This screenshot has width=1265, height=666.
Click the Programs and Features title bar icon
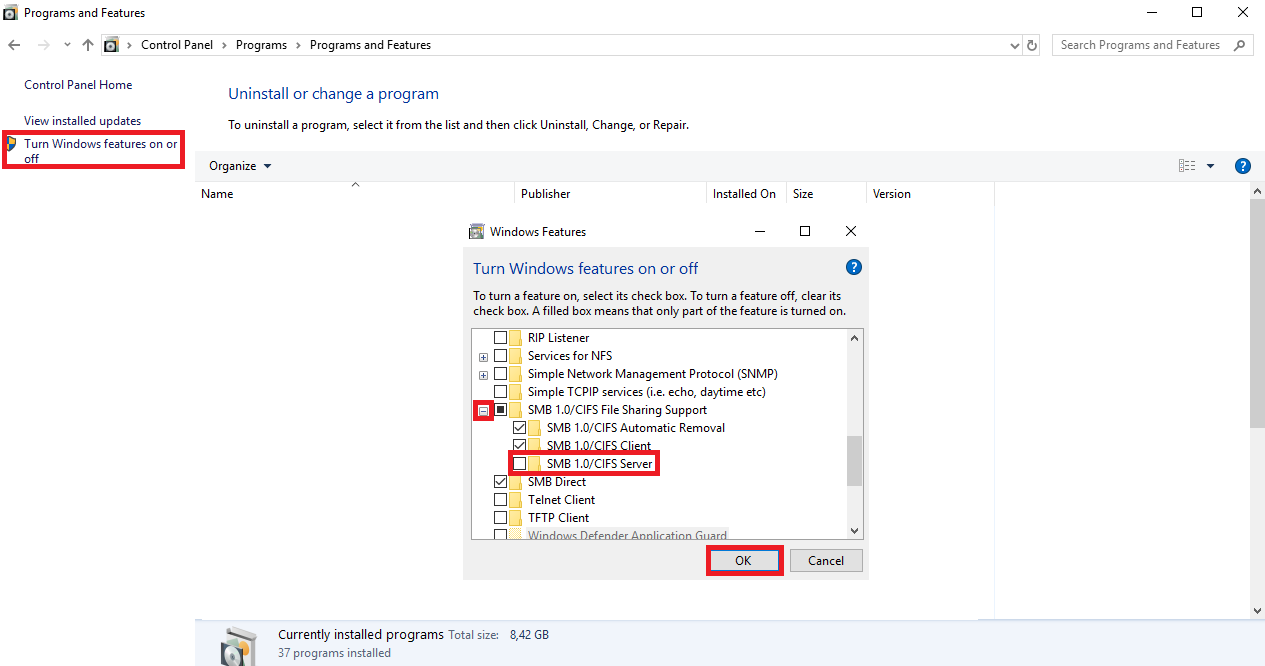point(11,13)
